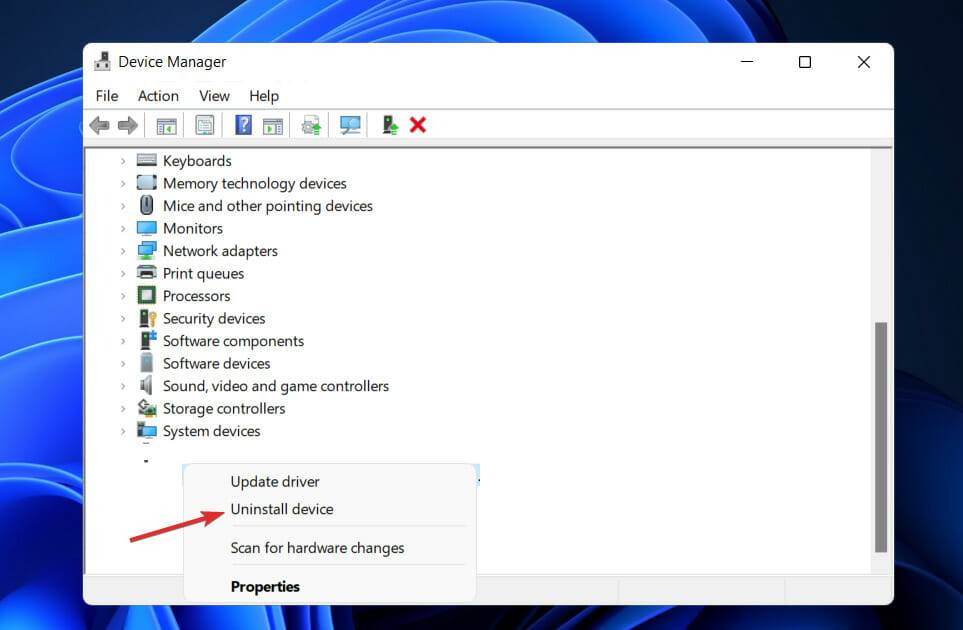Select the Print queues label

click(x=203, y=273)
